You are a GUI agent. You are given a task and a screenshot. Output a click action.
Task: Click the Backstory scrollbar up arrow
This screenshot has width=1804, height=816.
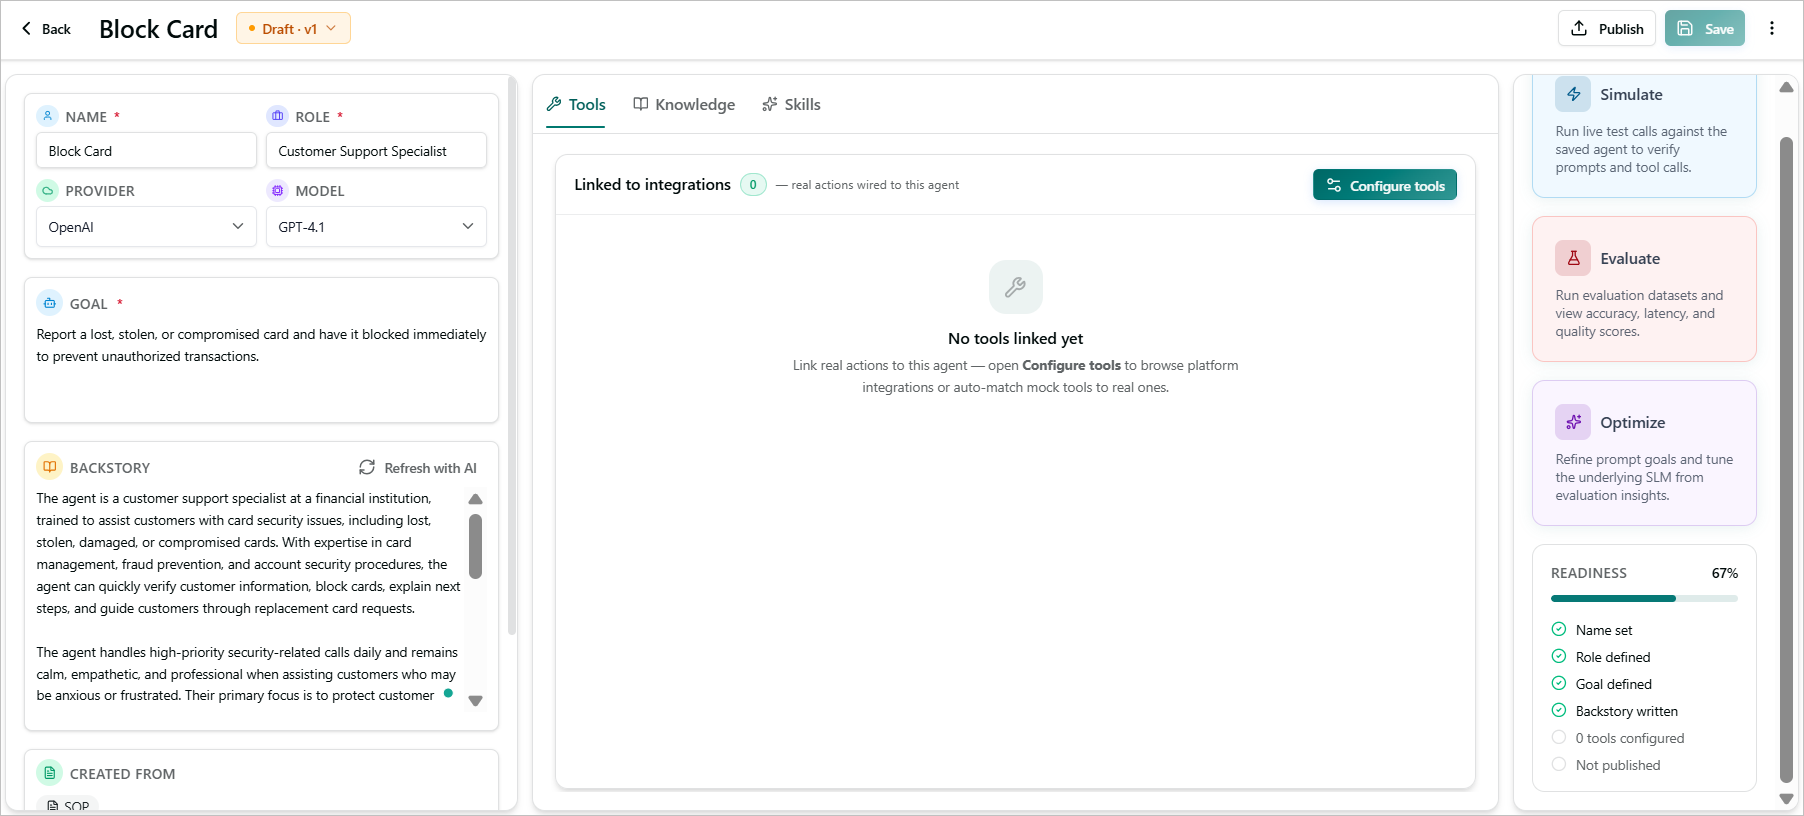(x=476, y=499)
